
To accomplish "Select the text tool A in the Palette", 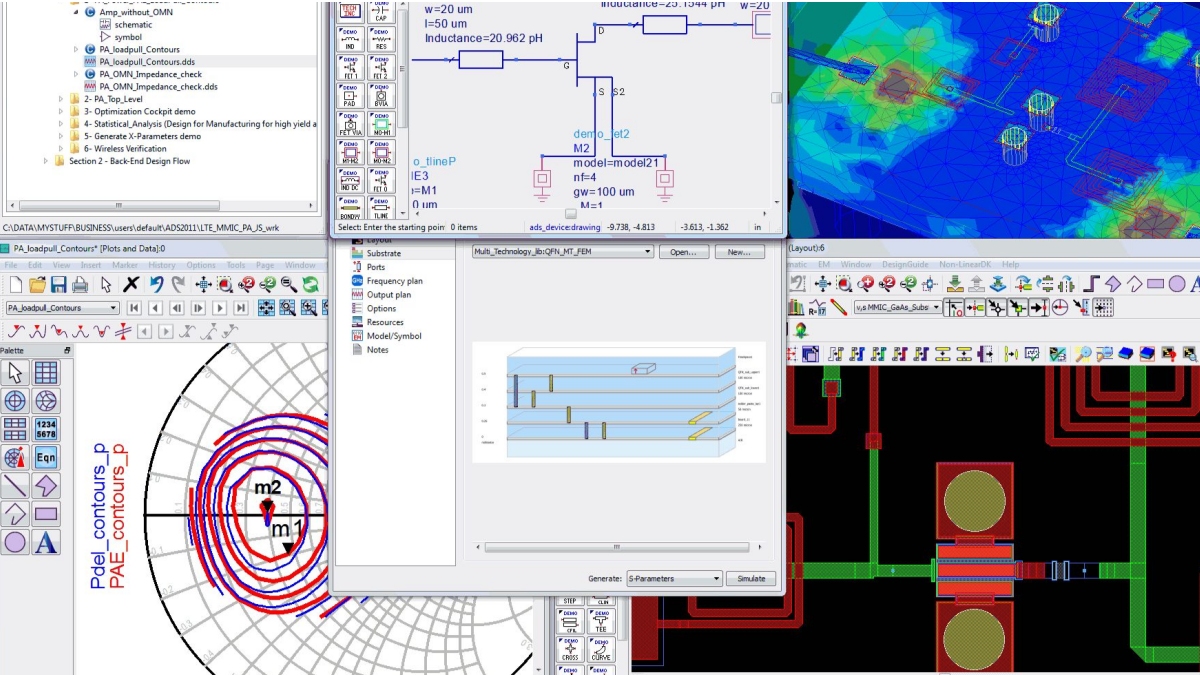I will click(x=45, y=542).
